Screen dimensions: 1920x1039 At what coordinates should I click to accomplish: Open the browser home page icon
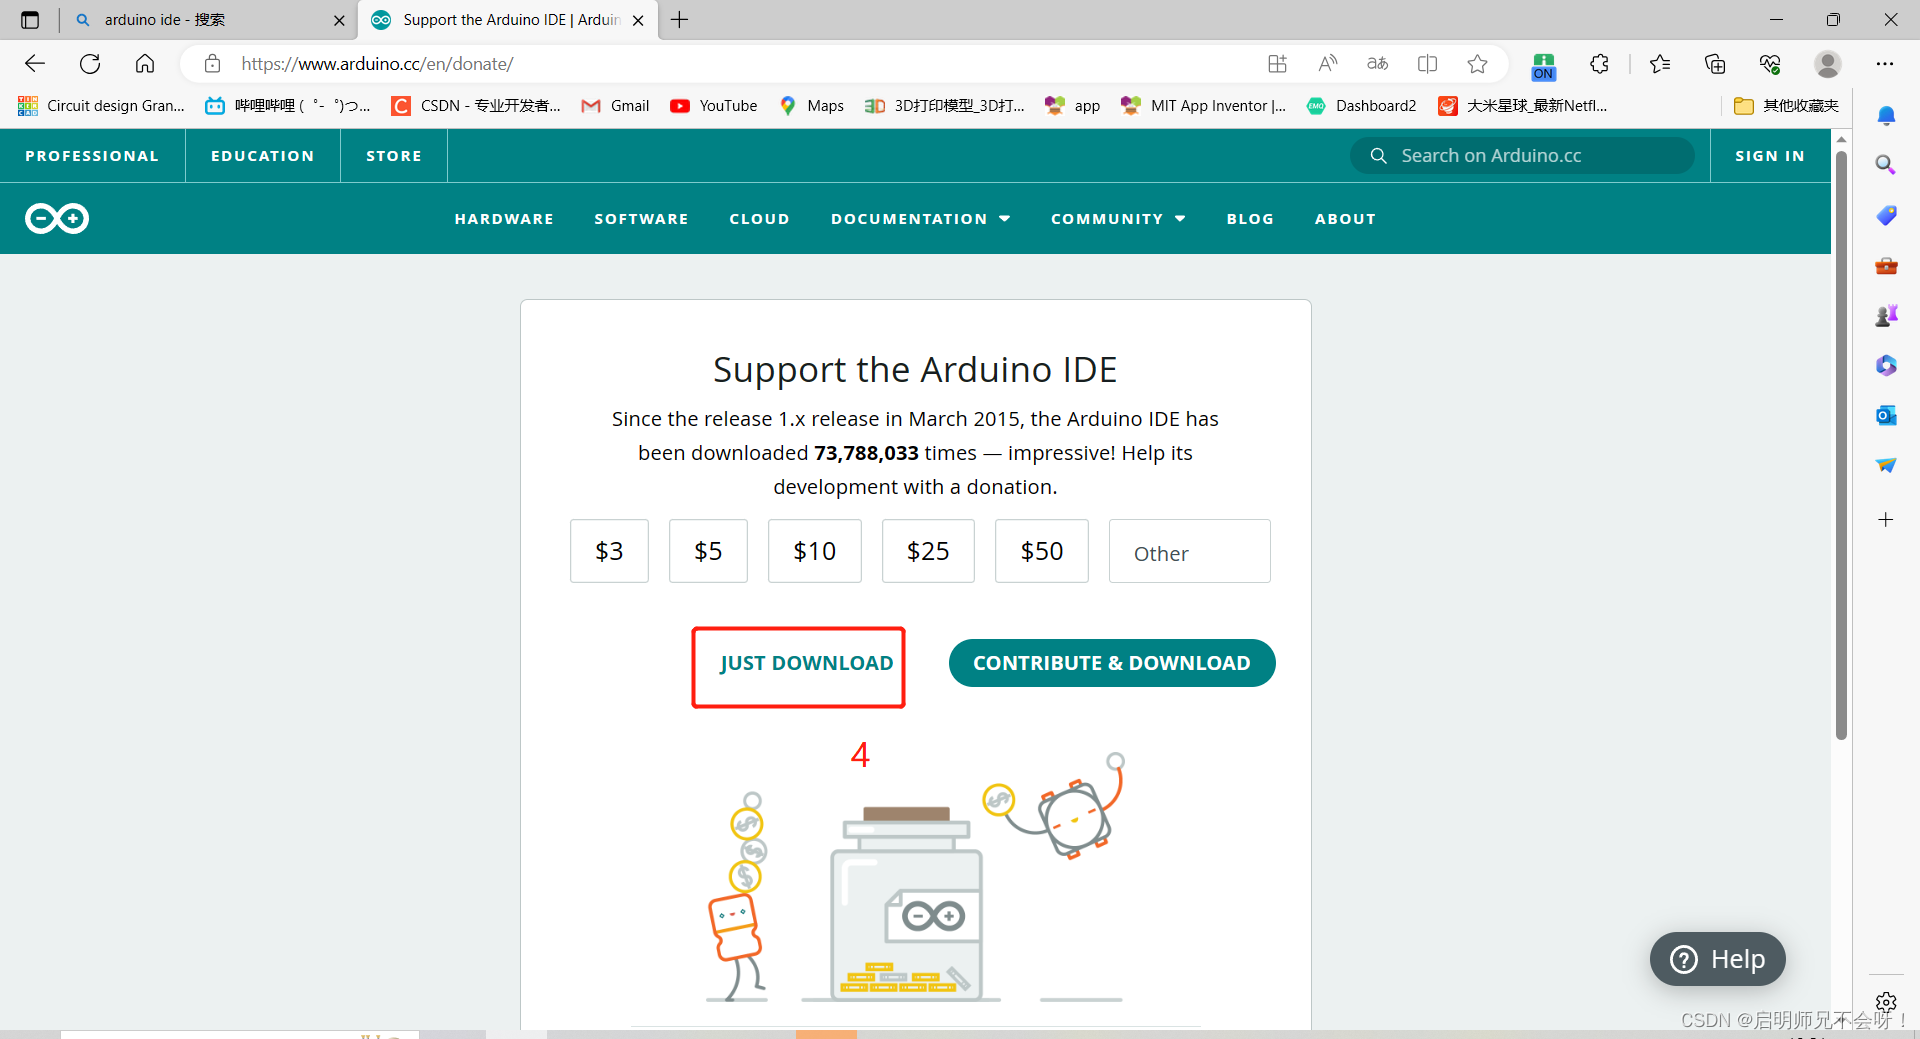click(145, 64)
